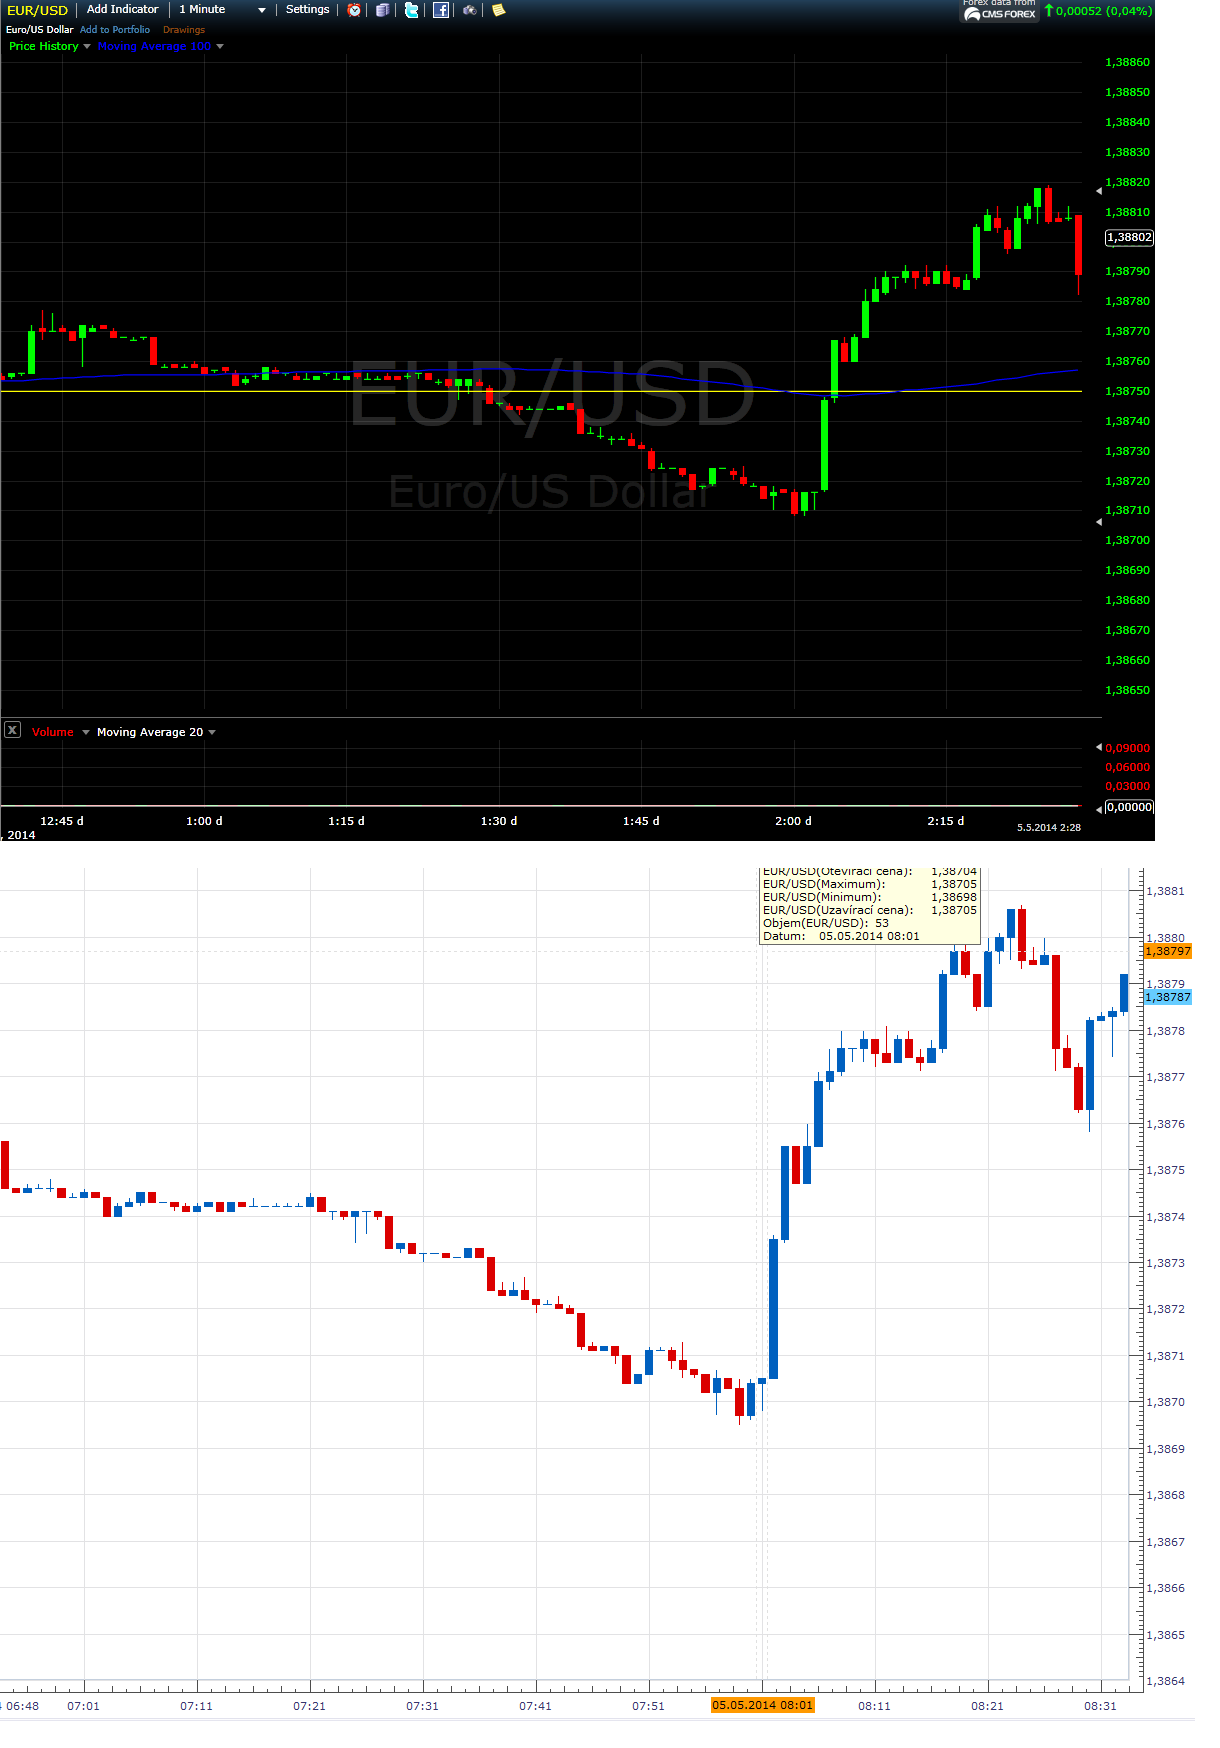1220x1748 pixels.
Task: Open the database cylinder icon in toolbar
Action: [x=382, y=10]
